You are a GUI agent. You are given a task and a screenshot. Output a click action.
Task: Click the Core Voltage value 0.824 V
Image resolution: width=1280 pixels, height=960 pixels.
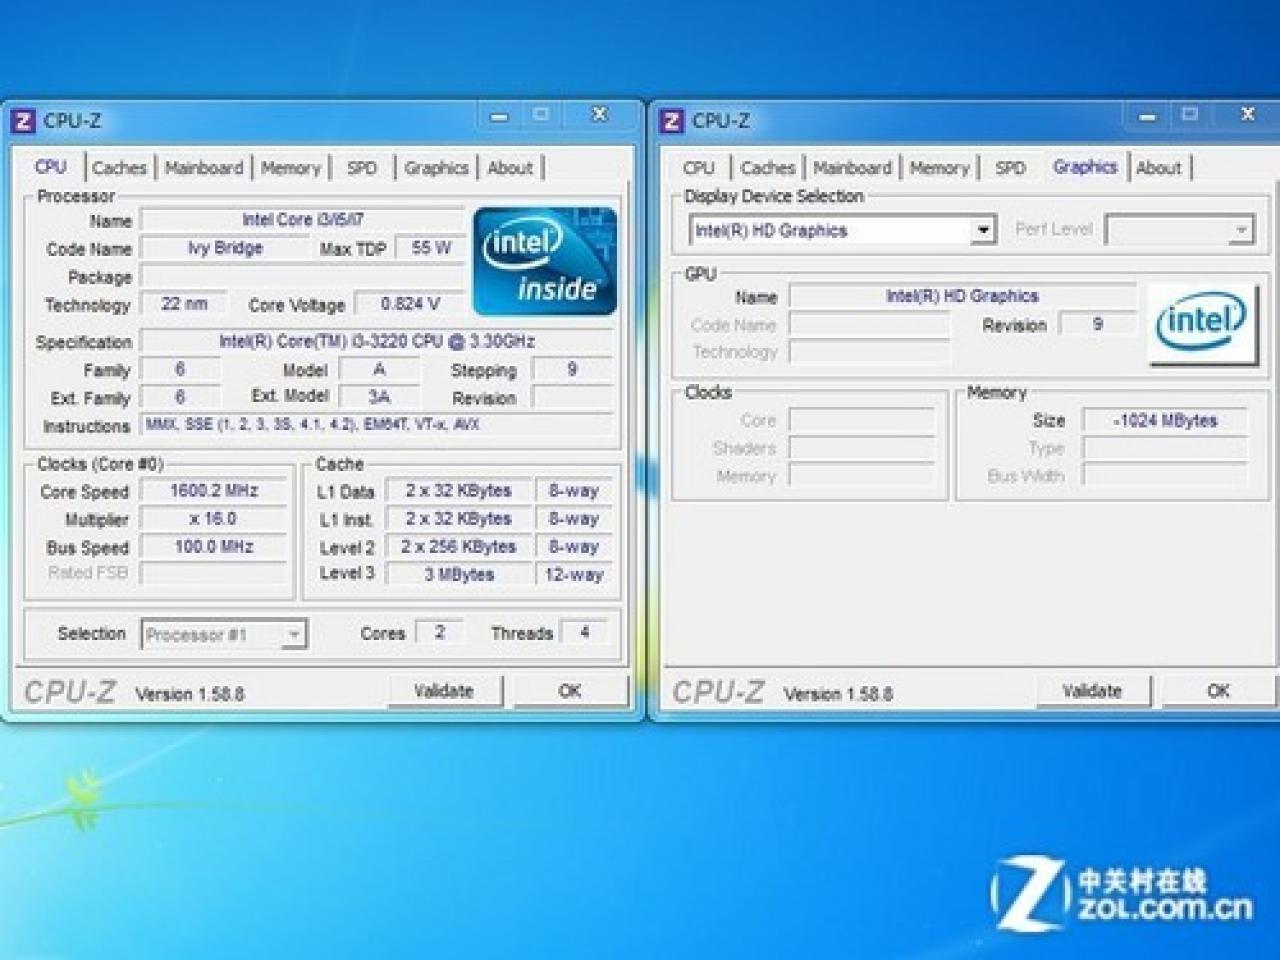[410, 304]
